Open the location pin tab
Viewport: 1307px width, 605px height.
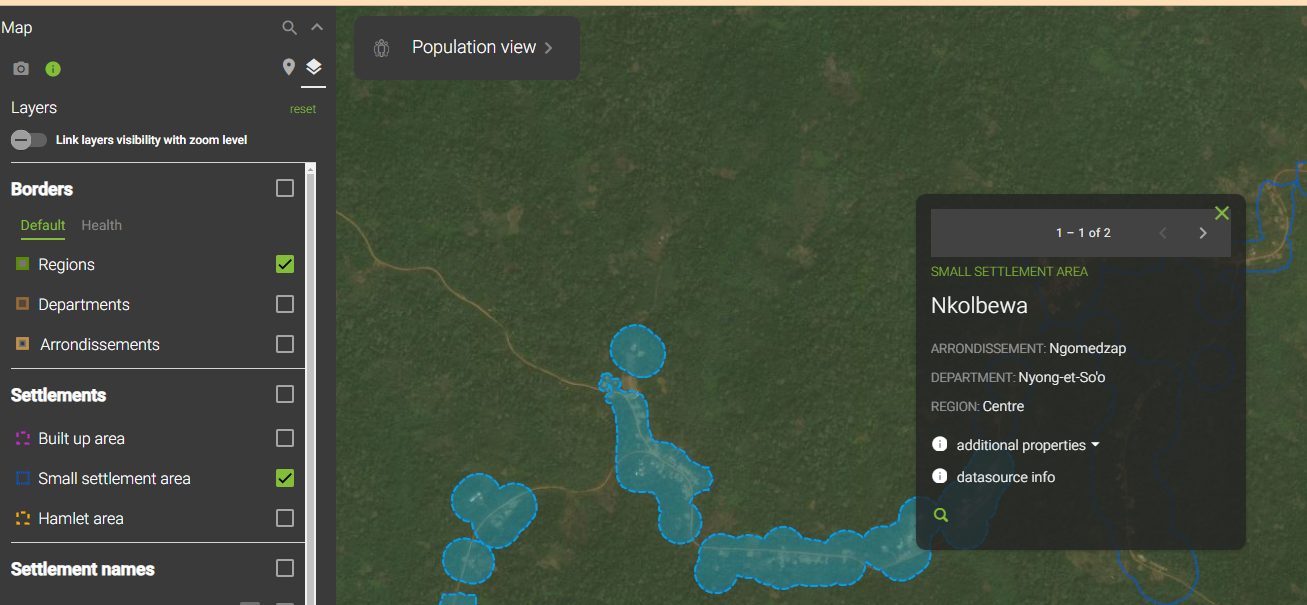tap(289, 67)
